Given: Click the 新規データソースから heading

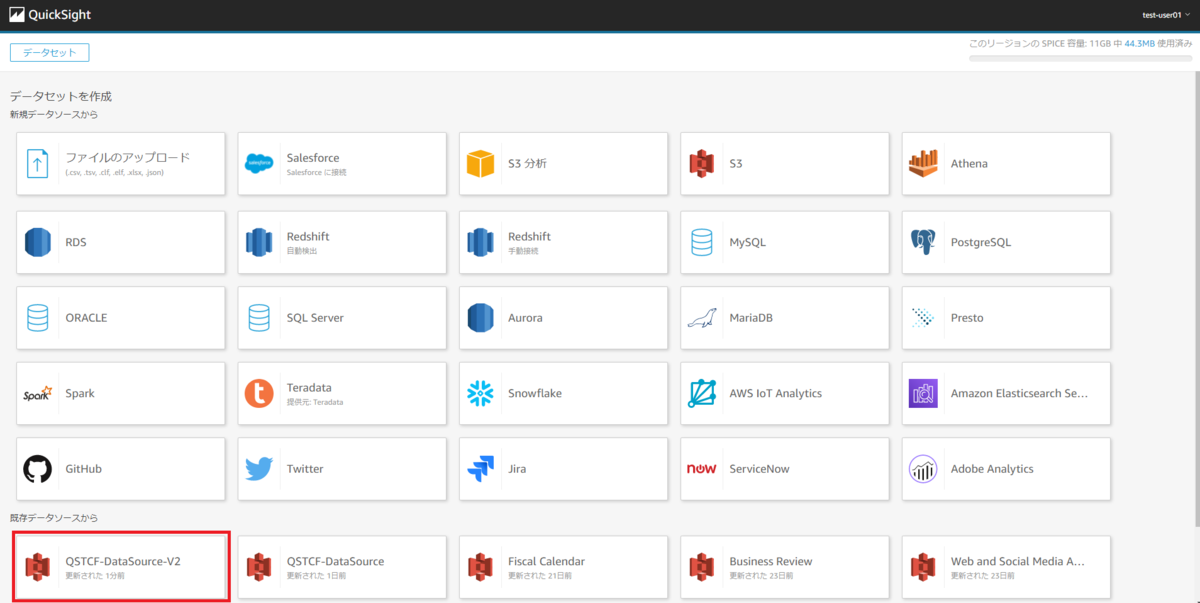Looking at the screenshot, I should (54, 114).
